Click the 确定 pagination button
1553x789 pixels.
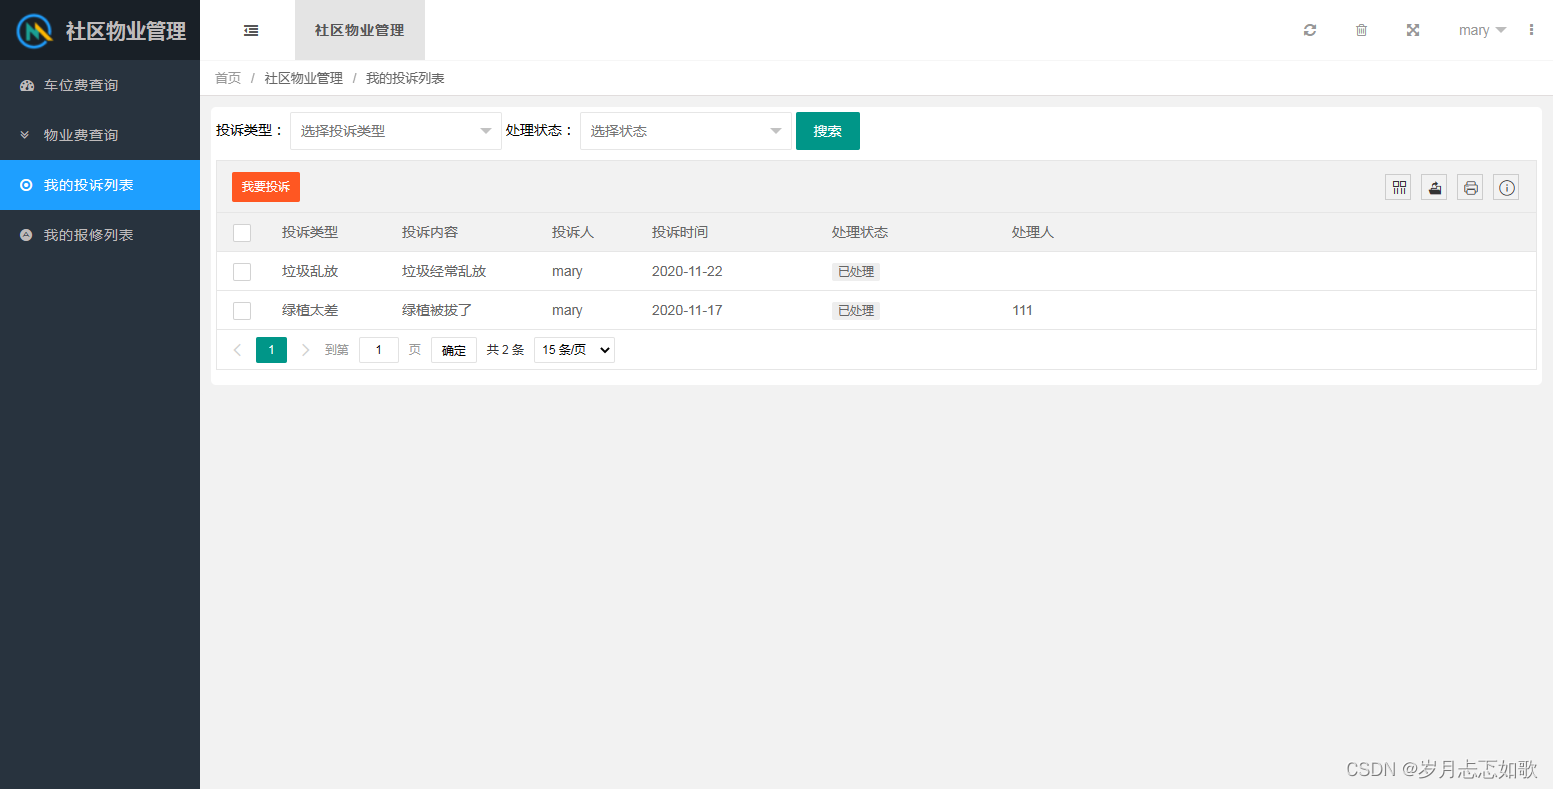(454, 350)
